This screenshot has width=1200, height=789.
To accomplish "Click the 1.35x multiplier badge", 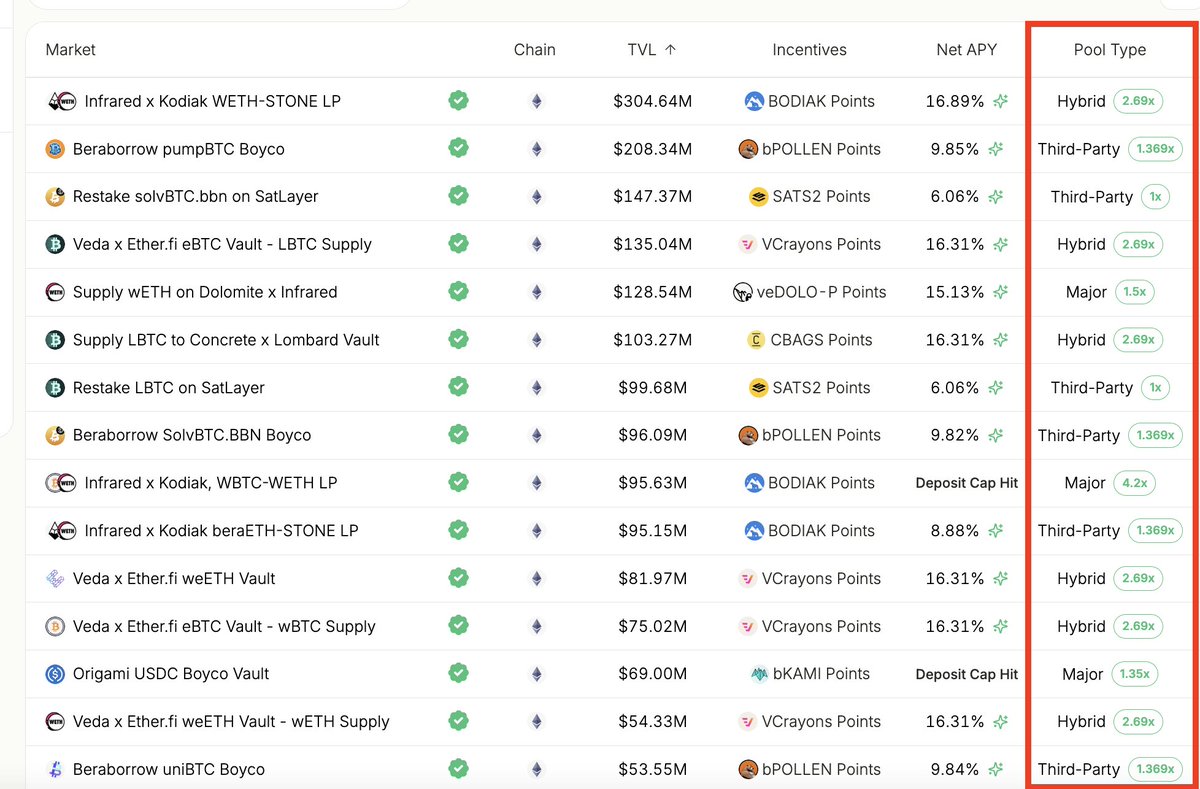I will [1134, 674].
